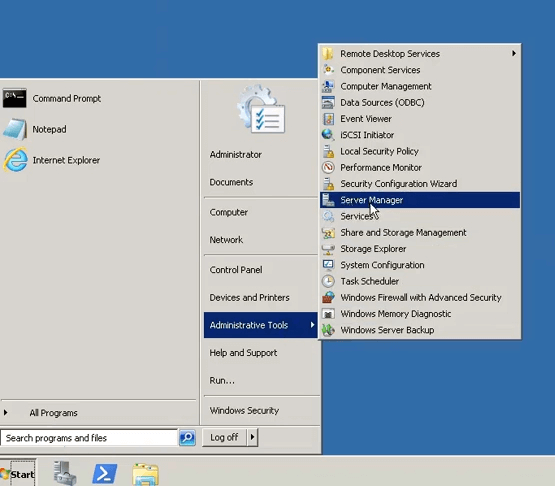
Task: Click the Windows Server Backup icon
Action: tap(328, 330)
